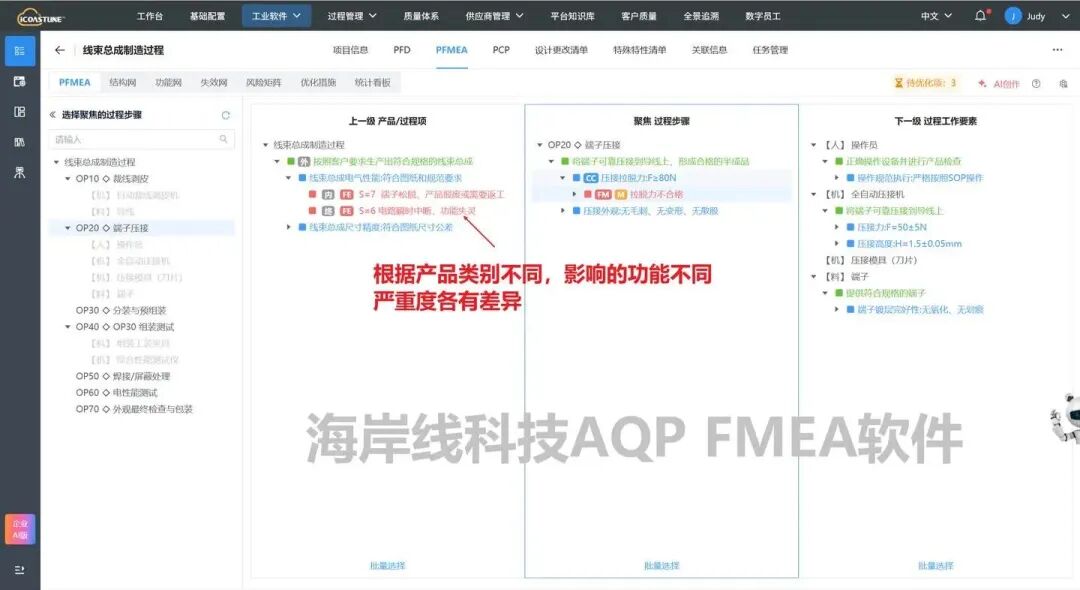Screen dimensions: 1080x590
Task: Open the 供应商管理 dropdown menu
Action: (495, 16)
